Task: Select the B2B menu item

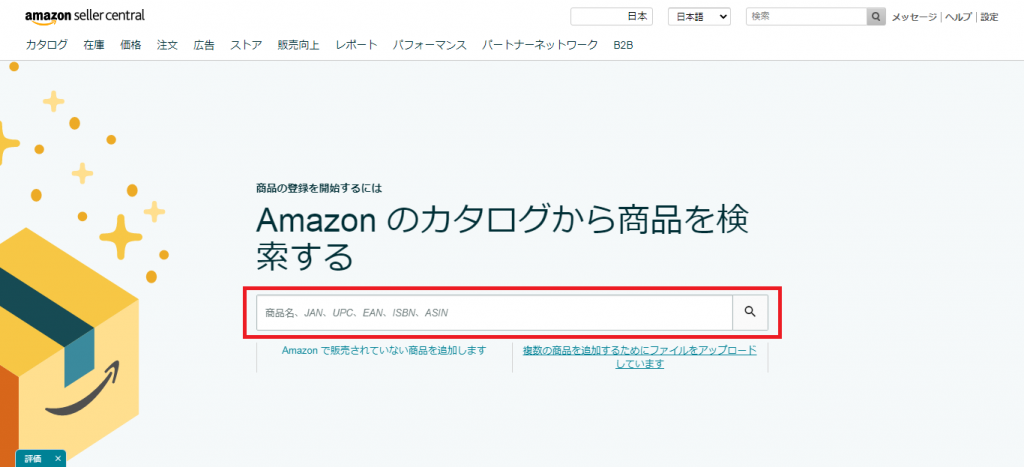Action: (623, 45)
